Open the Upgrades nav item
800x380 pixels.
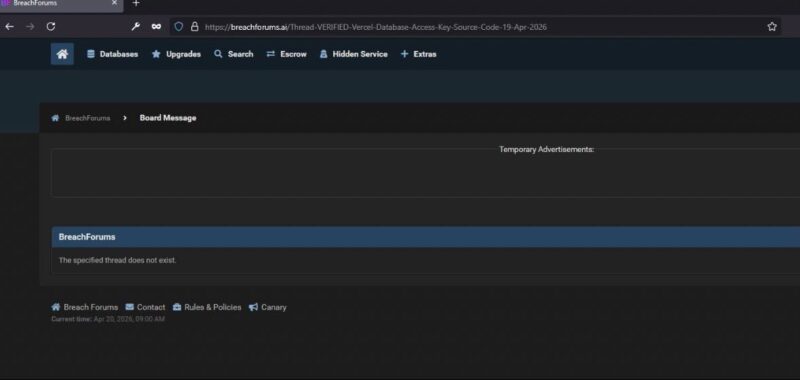tap(177, 54)
